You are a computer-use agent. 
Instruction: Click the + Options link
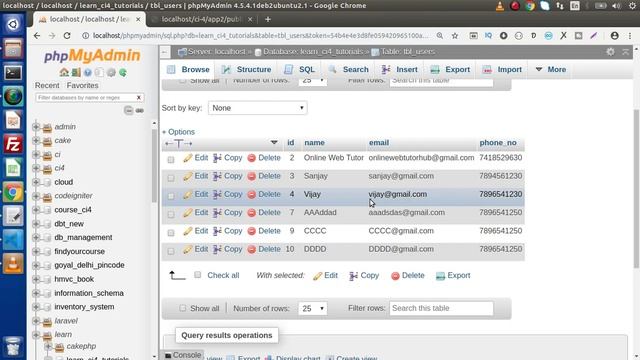(x=178, y=132)
